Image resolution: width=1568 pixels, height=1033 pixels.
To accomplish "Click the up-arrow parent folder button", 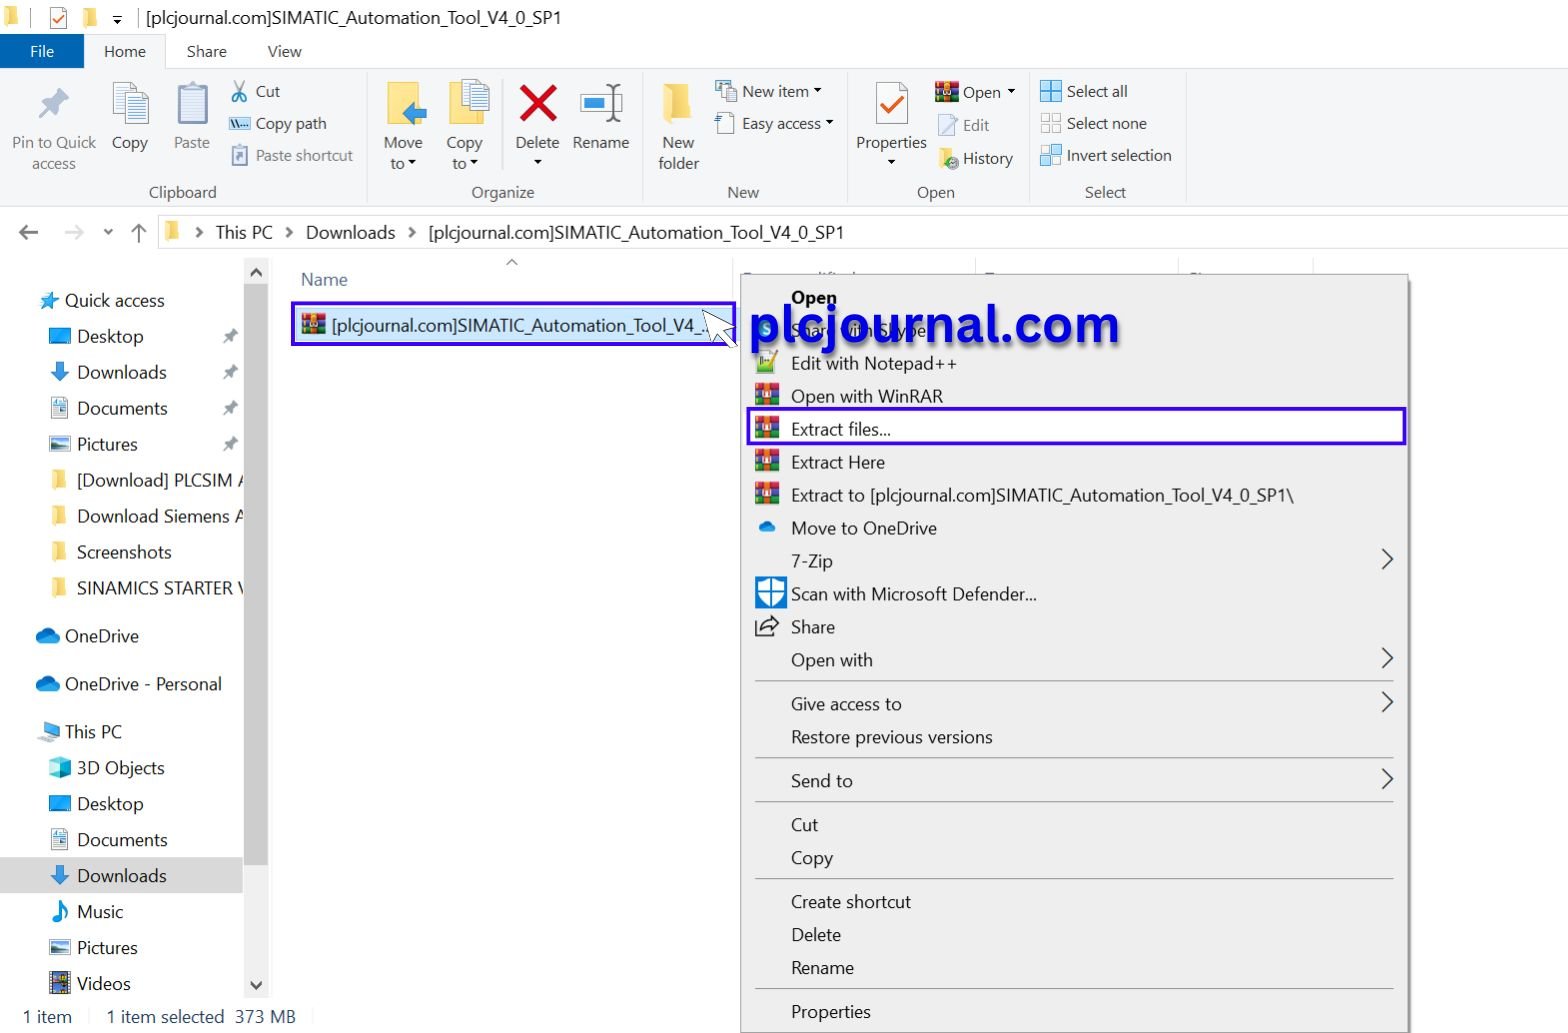I will [x=138, y=233].
